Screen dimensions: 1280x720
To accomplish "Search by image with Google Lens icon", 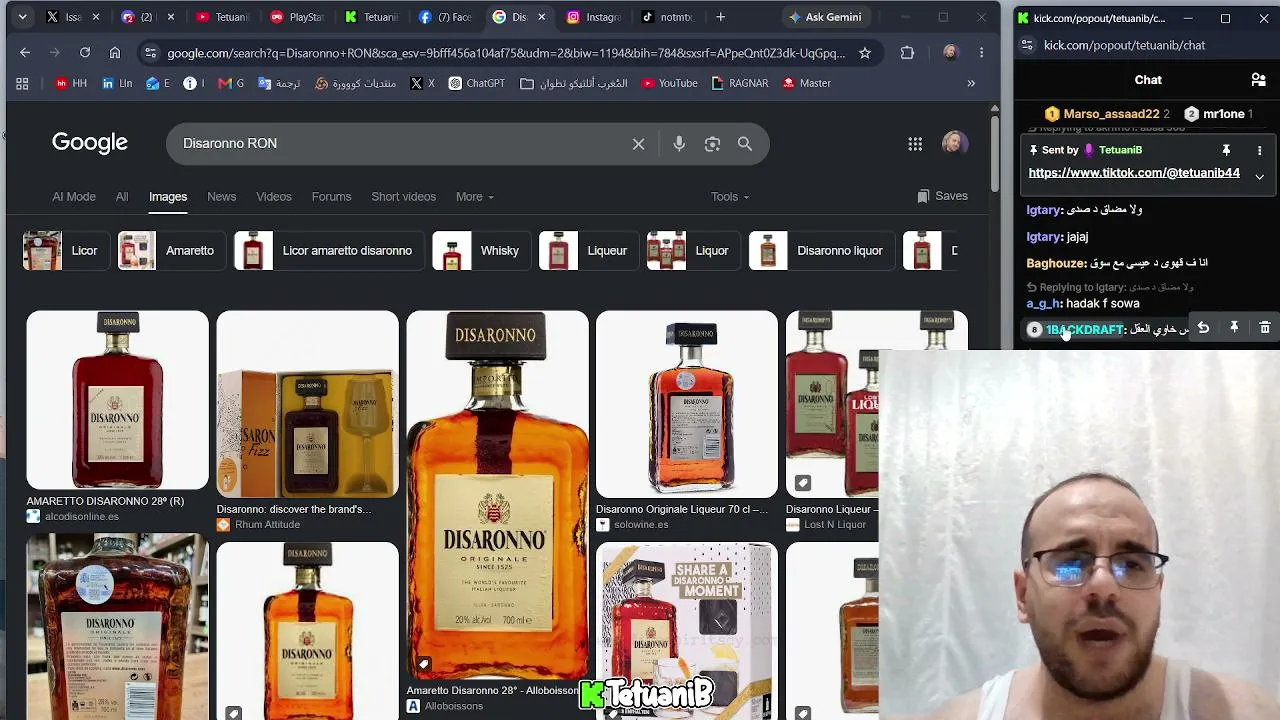I will [712, 144].
